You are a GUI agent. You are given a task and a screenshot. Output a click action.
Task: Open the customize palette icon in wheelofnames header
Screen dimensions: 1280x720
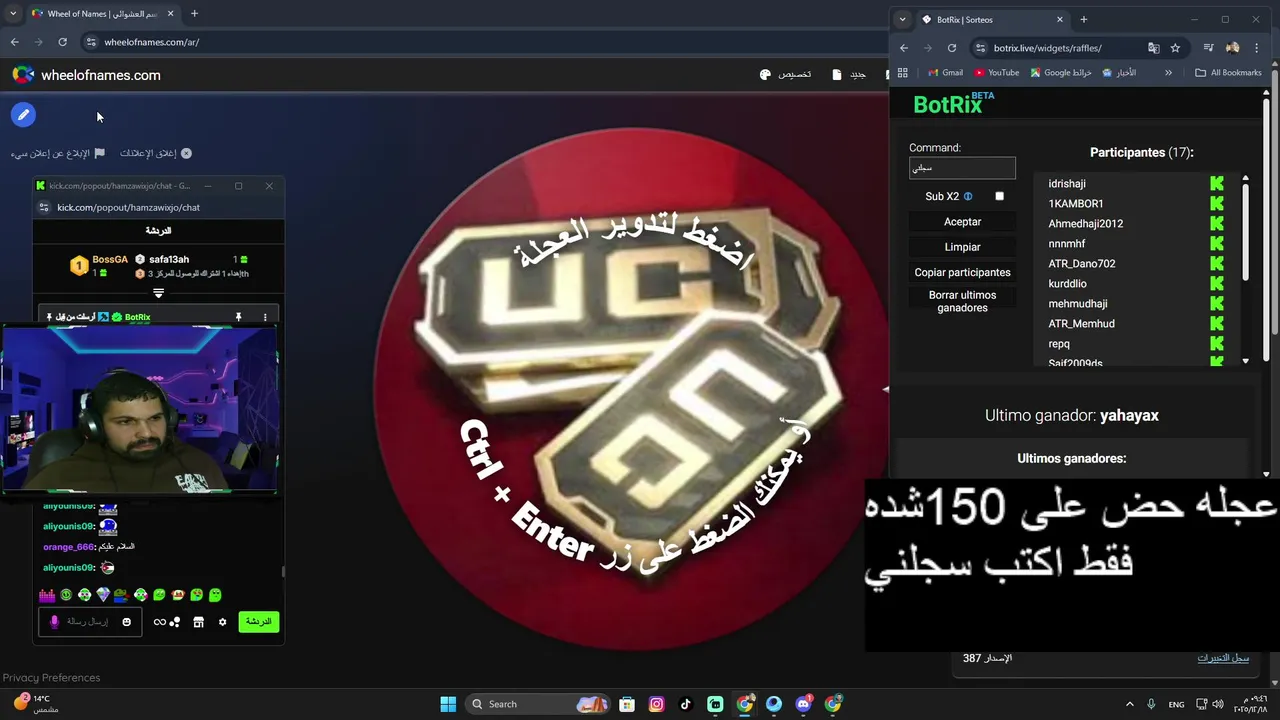pos(765,75)
